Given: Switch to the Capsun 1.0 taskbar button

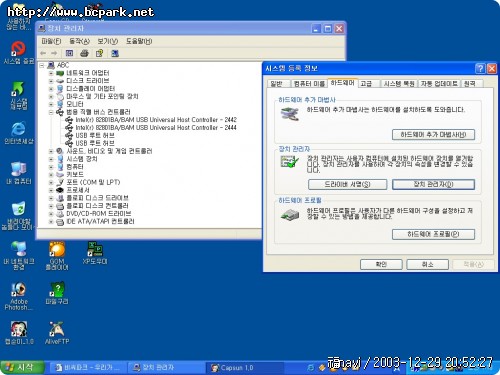Looking at the screenshot, I should (245, 368).
